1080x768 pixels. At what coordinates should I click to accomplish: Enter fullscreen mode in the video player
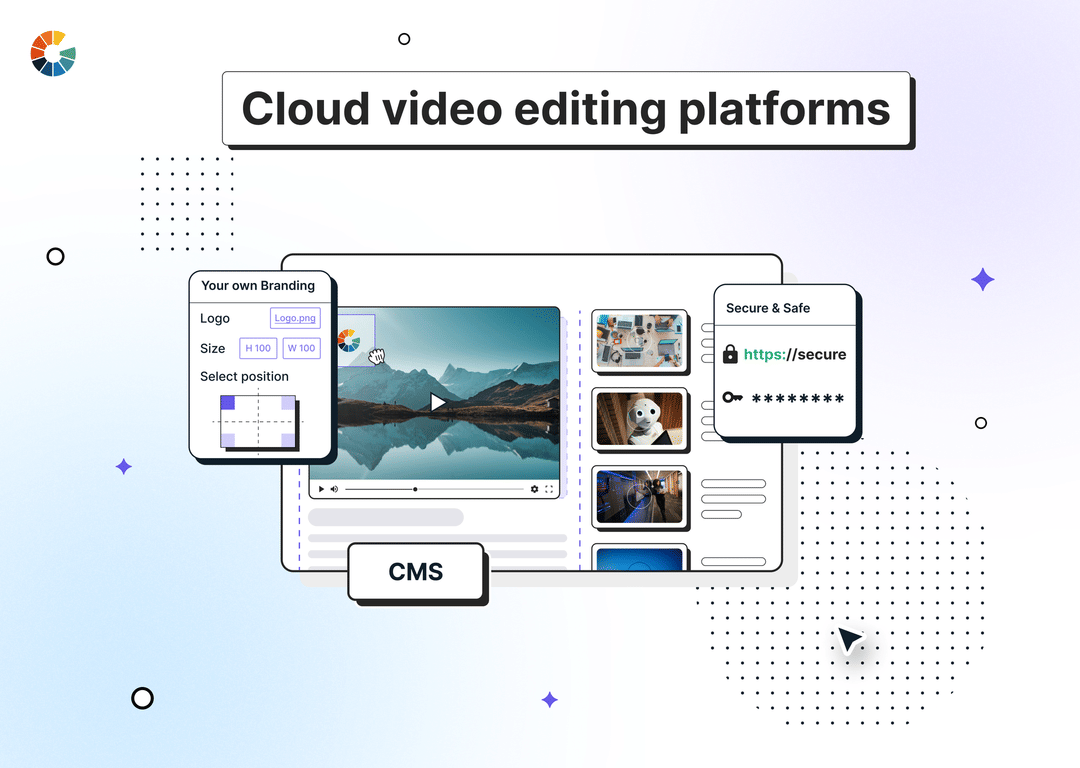pyautogui.click(x=549, y=489)
